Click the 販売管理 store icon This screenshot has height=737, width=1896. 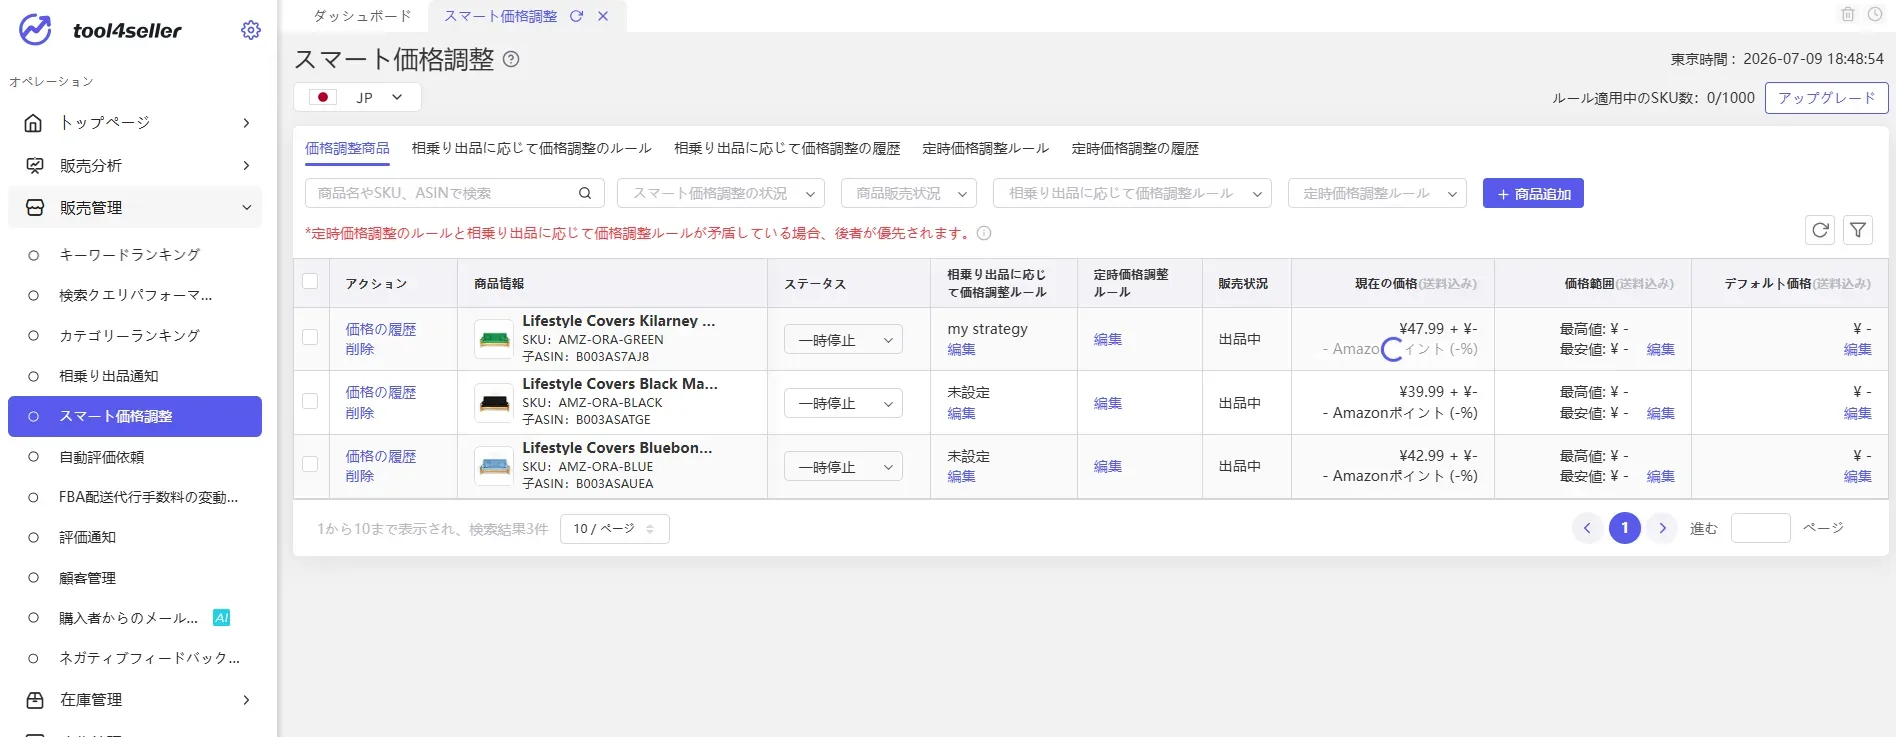[34, 207]
